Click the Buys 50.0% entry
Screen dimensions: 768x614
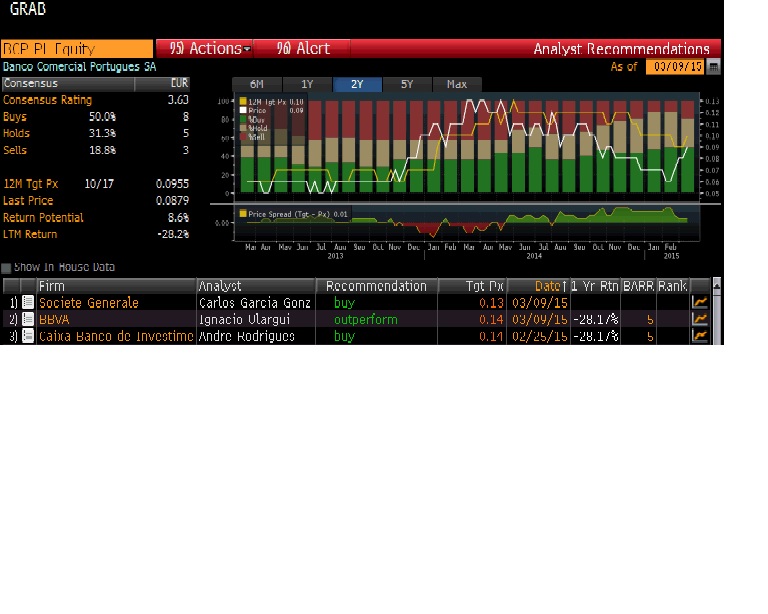(x=96, y=117)
